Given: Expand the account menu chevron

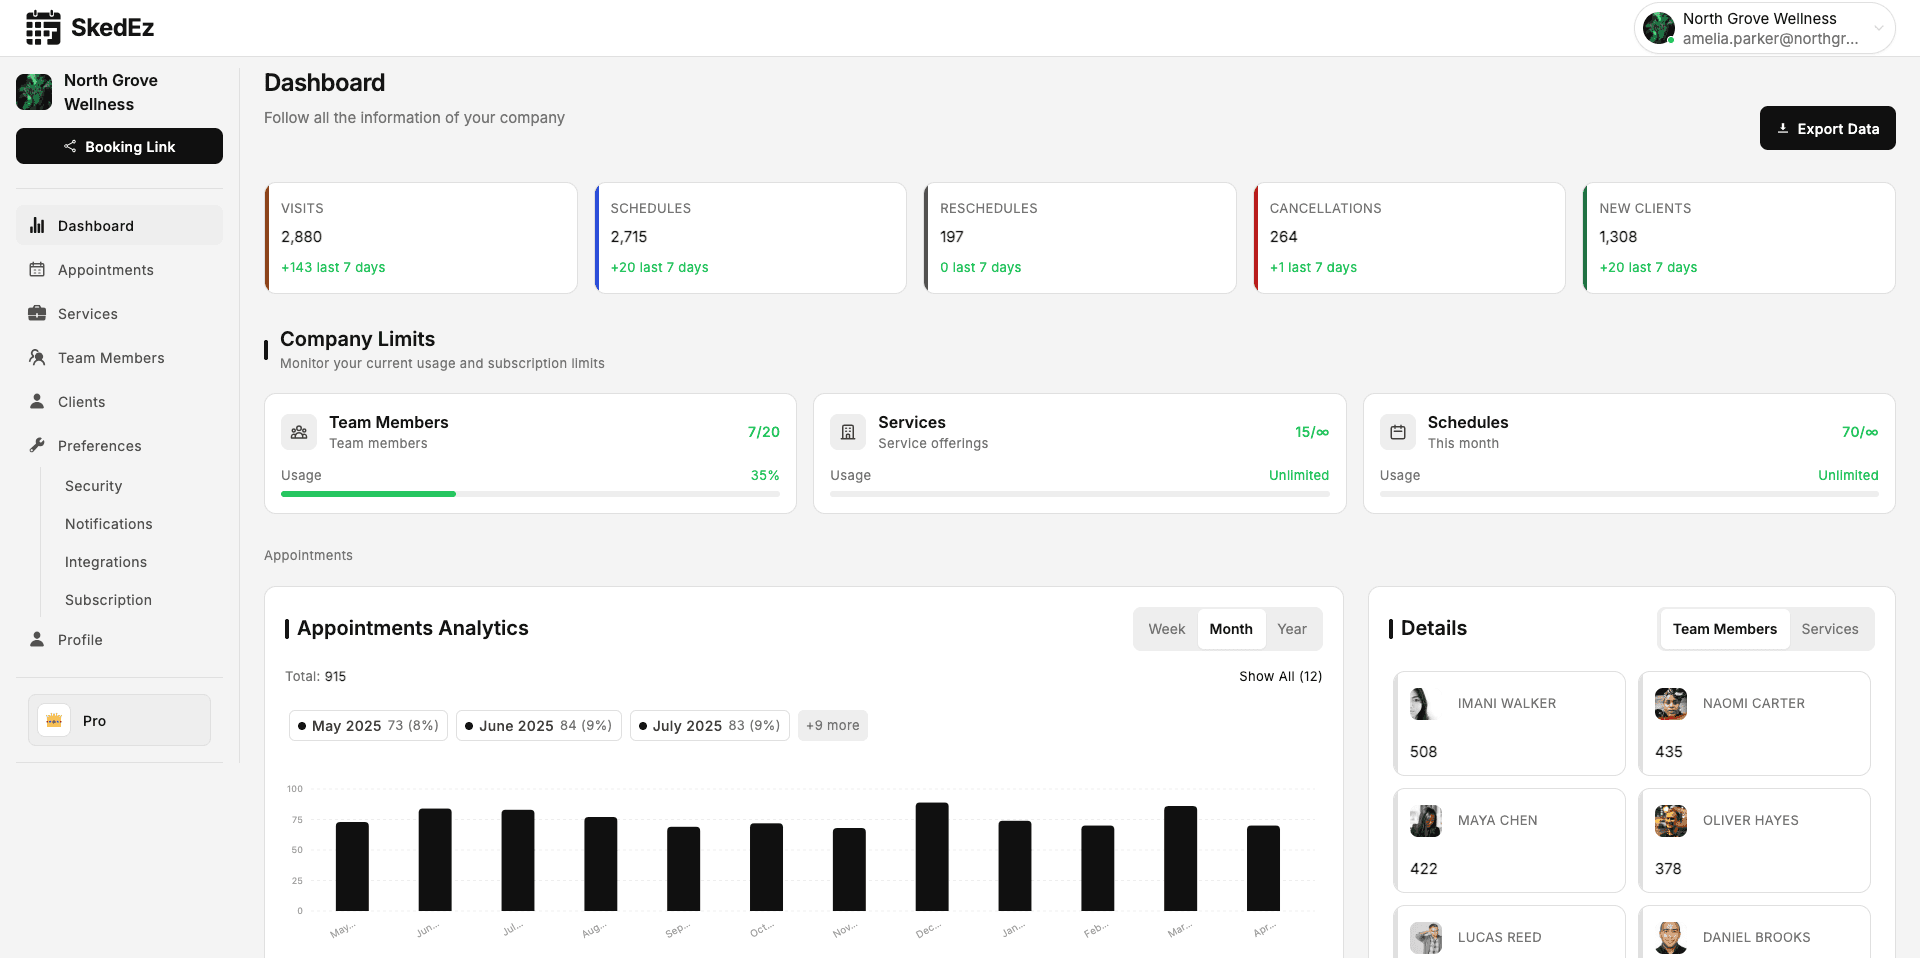Looking at the screenshot, I should tap(1878, 28).
